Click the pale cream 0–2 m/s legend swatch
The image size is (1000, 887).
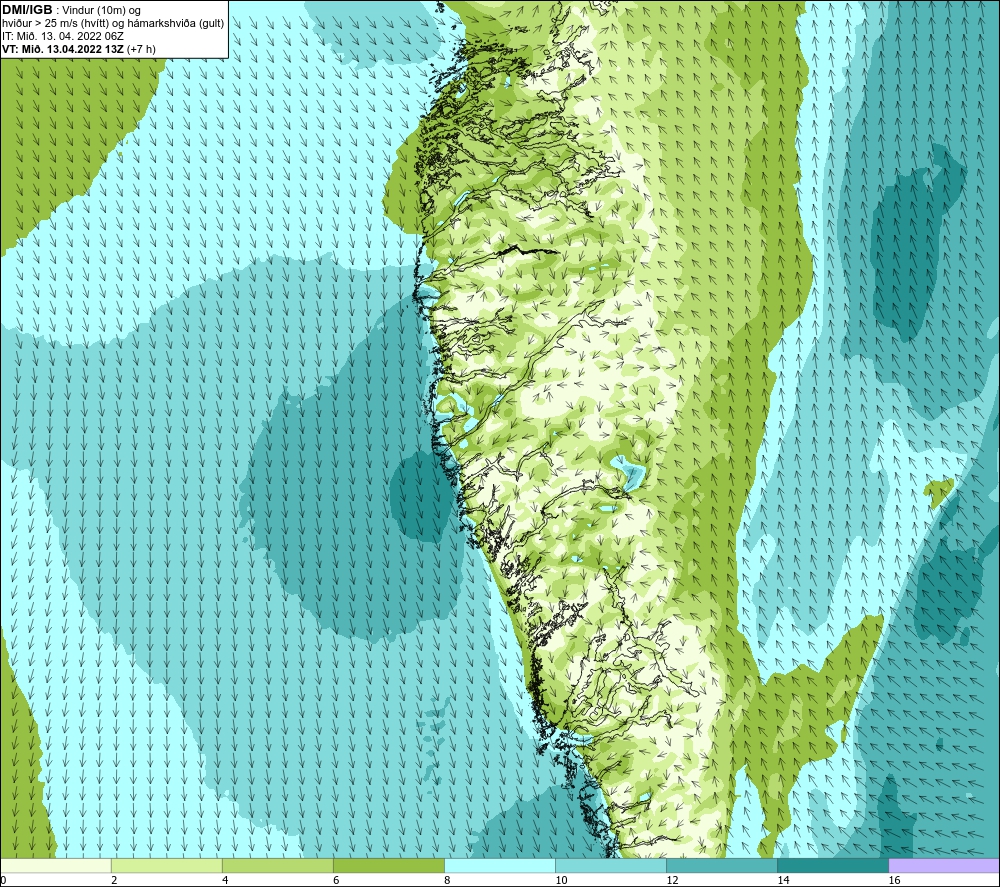(x=56, y=866)
